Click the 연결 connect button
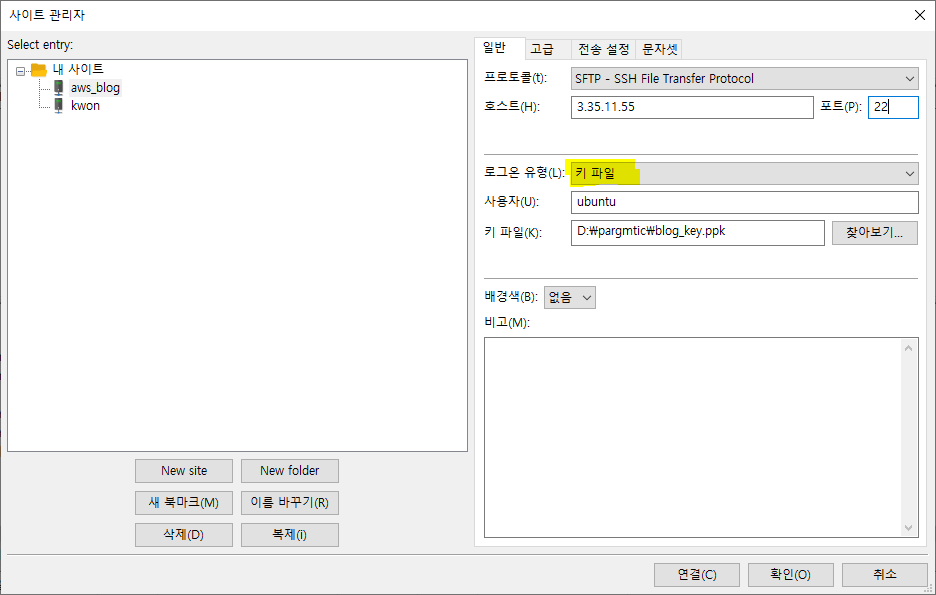This screenshot has width=936, height=595. point(696,575)
